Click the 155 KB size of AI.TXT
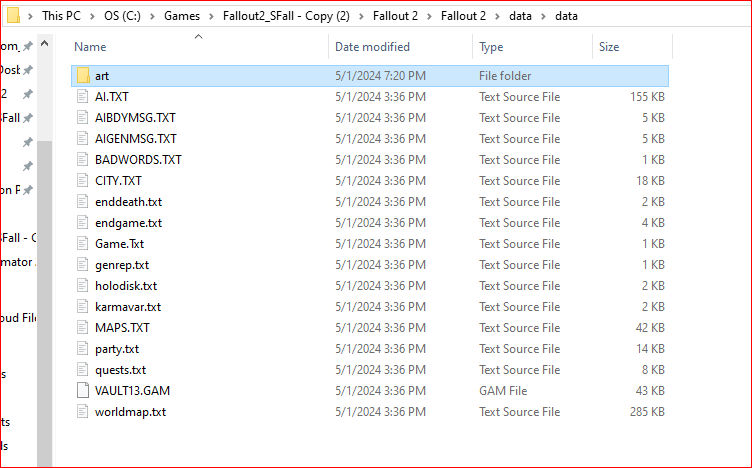Screen dimensions: 752x468 [x=647, y=96]
